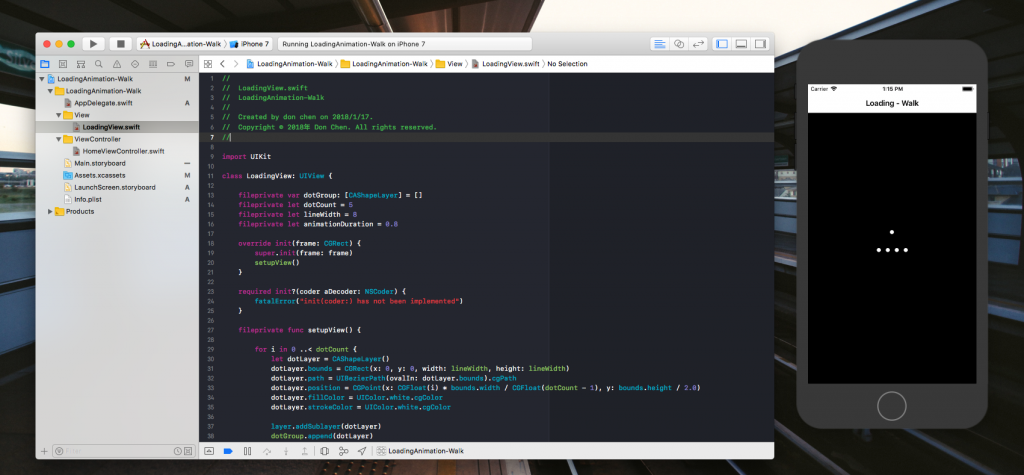
Task: Click LoadingAnimation-Walk project in jump bar
Action: 289,64
